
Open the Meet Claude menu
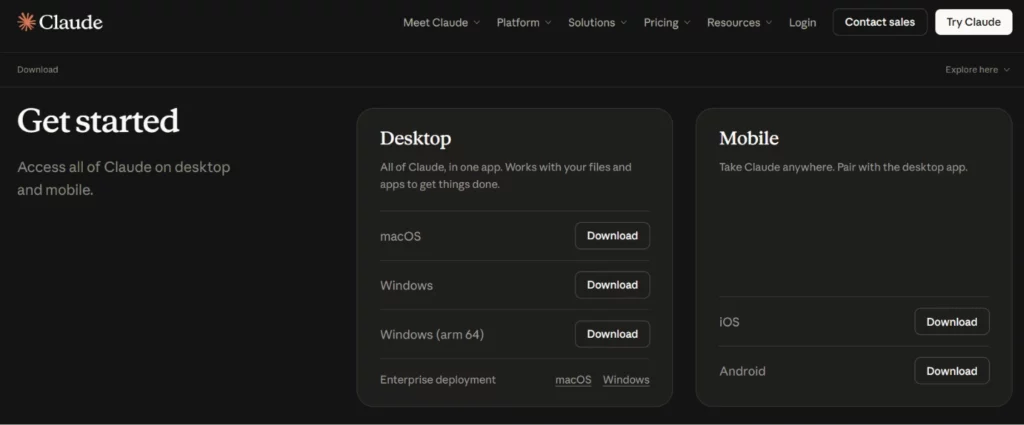point(441,22)
